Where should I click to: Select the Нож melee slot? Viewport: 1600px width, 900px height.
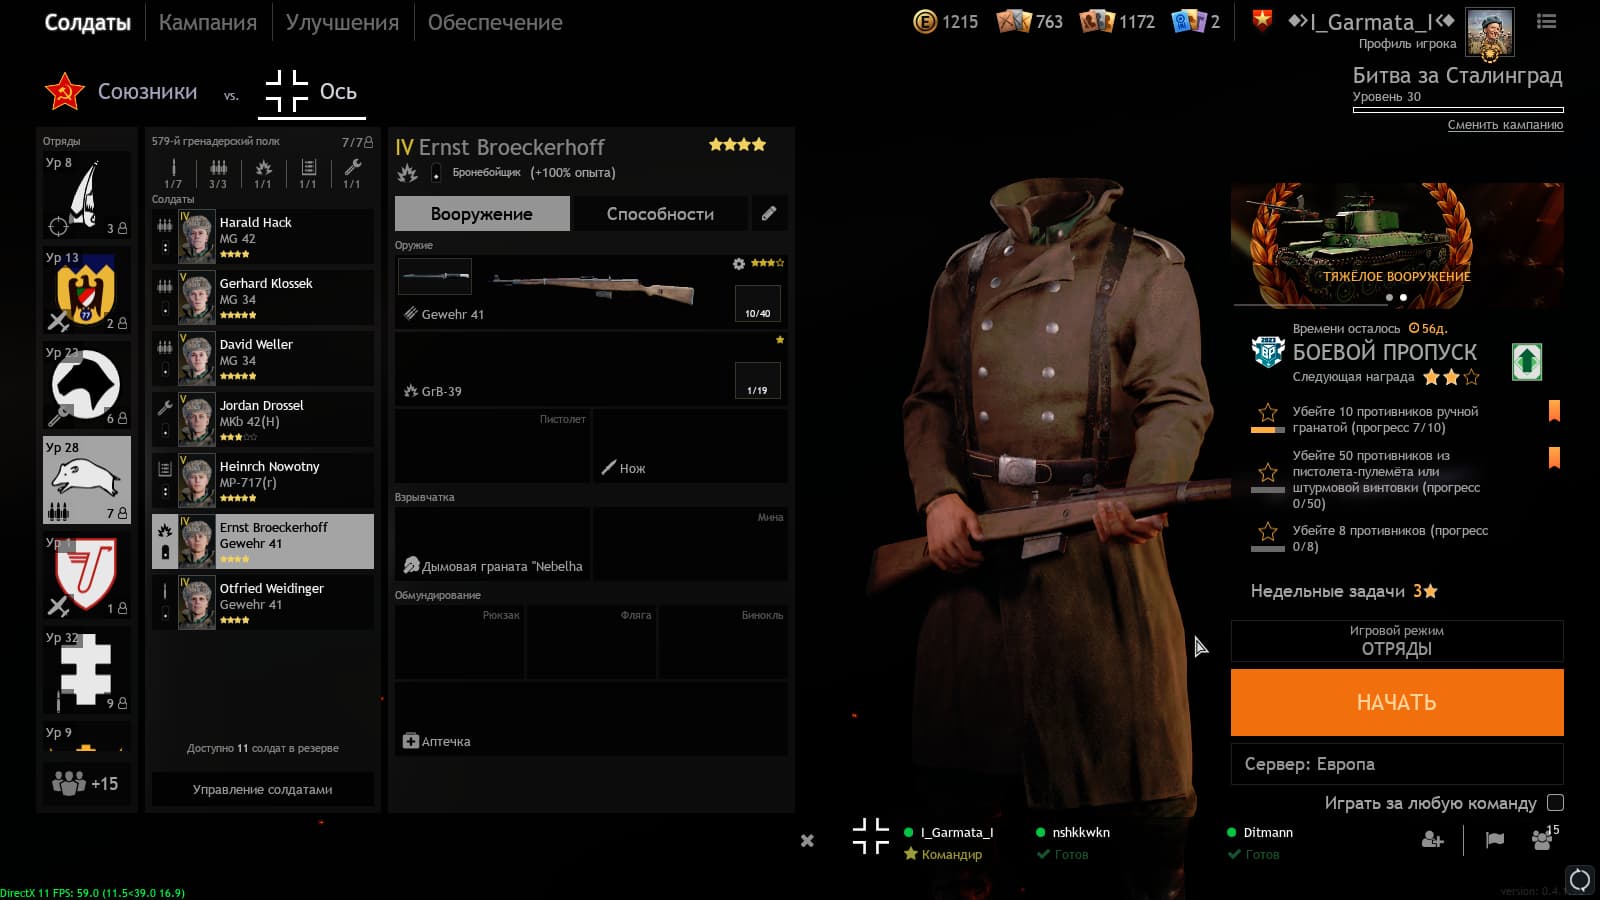point(691,445)
